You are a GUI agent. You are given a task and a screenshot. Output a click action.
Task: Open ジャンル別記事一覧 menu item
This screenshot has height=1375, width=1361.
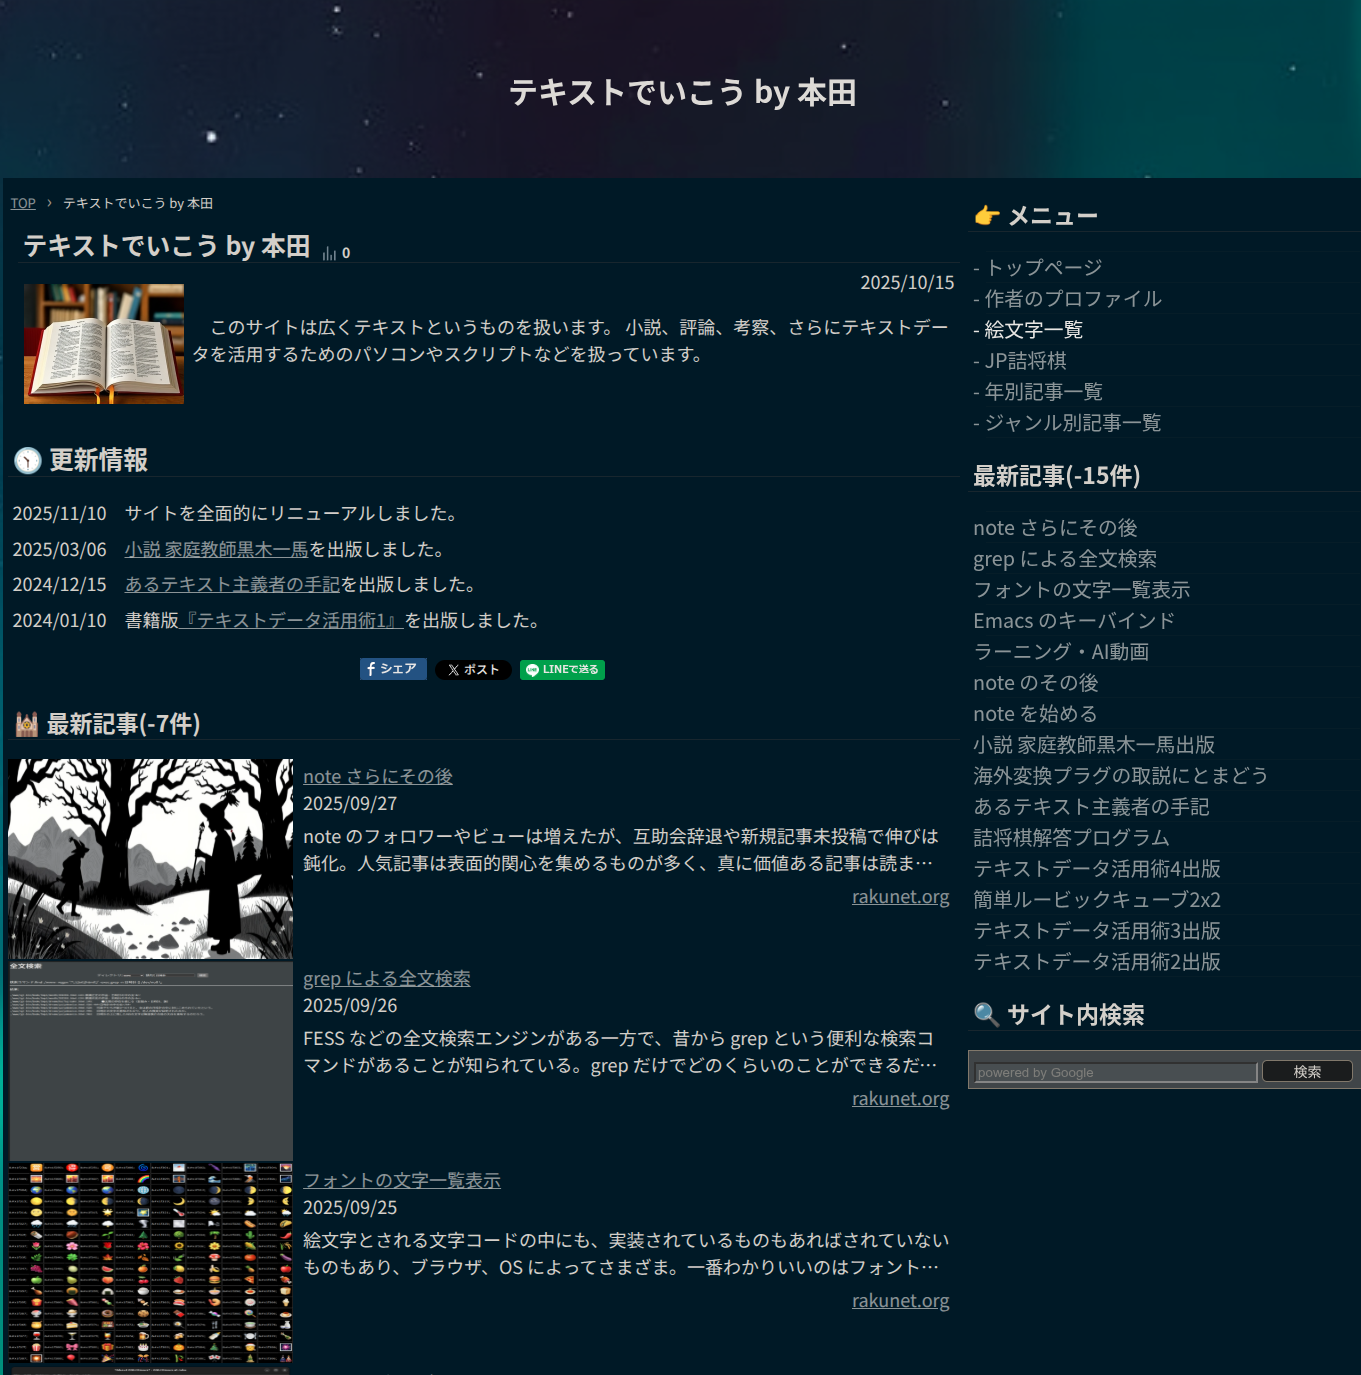click(x=1072, y=423)
